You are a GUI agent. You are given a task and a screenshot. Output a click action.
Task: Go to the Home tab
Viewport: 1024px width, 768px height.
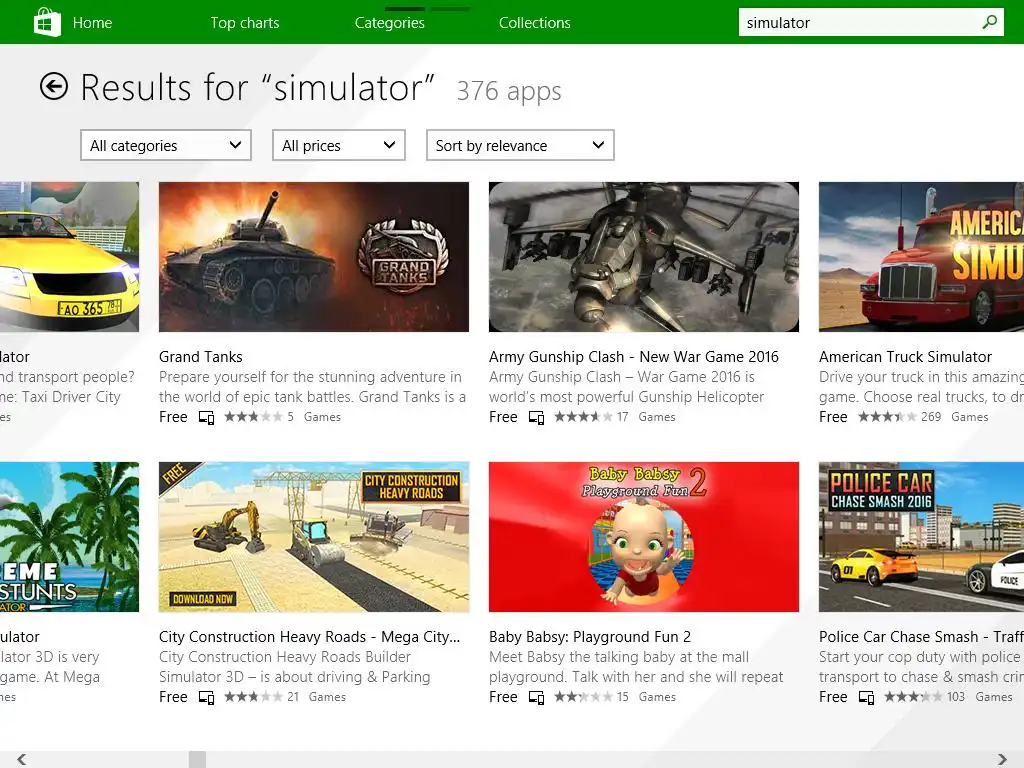pos(92,23)
